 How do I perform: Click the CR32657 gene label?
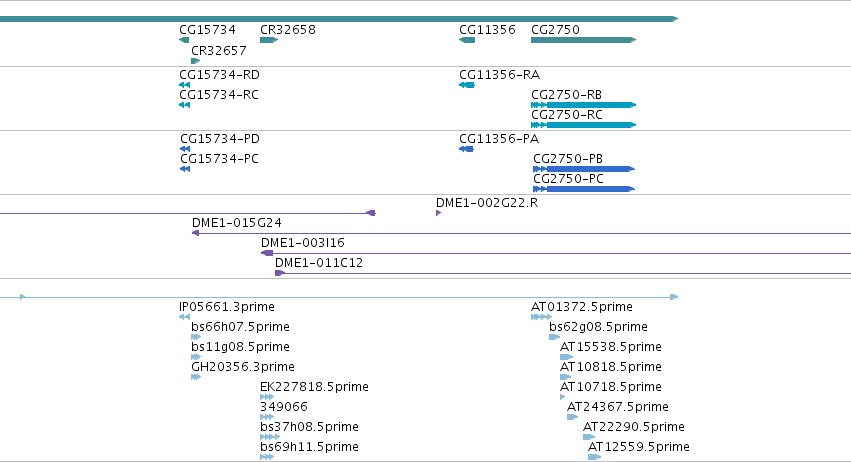219,50
